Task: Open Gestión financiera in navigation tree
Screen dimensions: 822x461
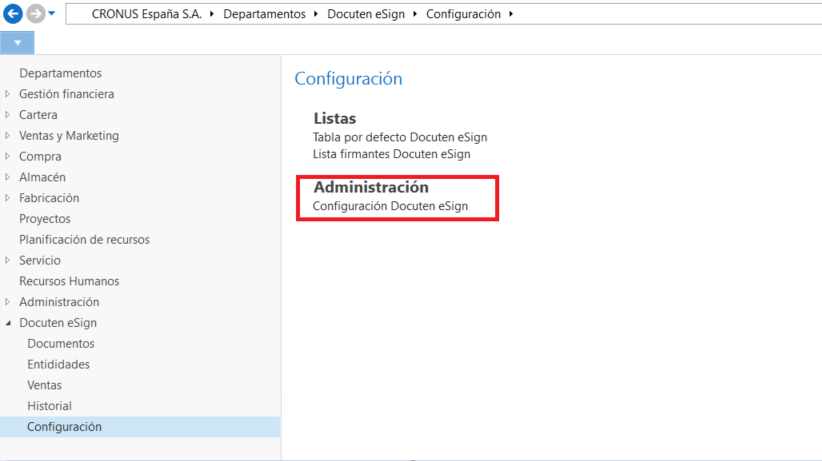Action: (x=67, y=94)
